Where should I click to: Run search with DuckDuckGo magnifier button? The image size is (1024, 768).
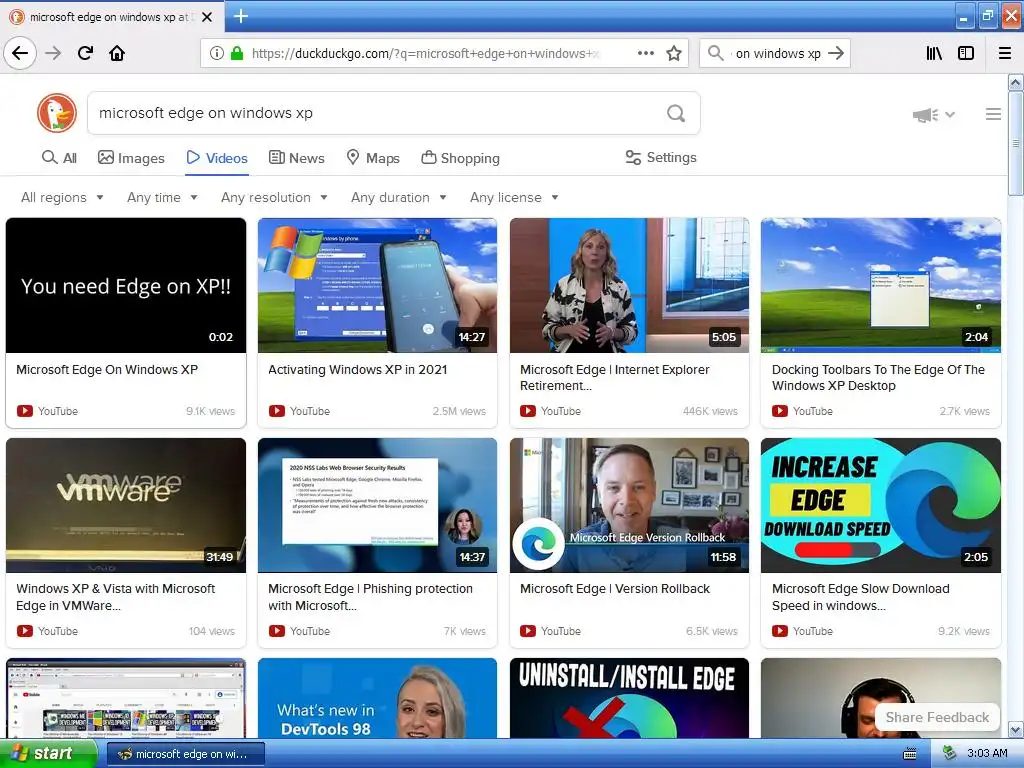pyautogui.click(x=676, y=114)
